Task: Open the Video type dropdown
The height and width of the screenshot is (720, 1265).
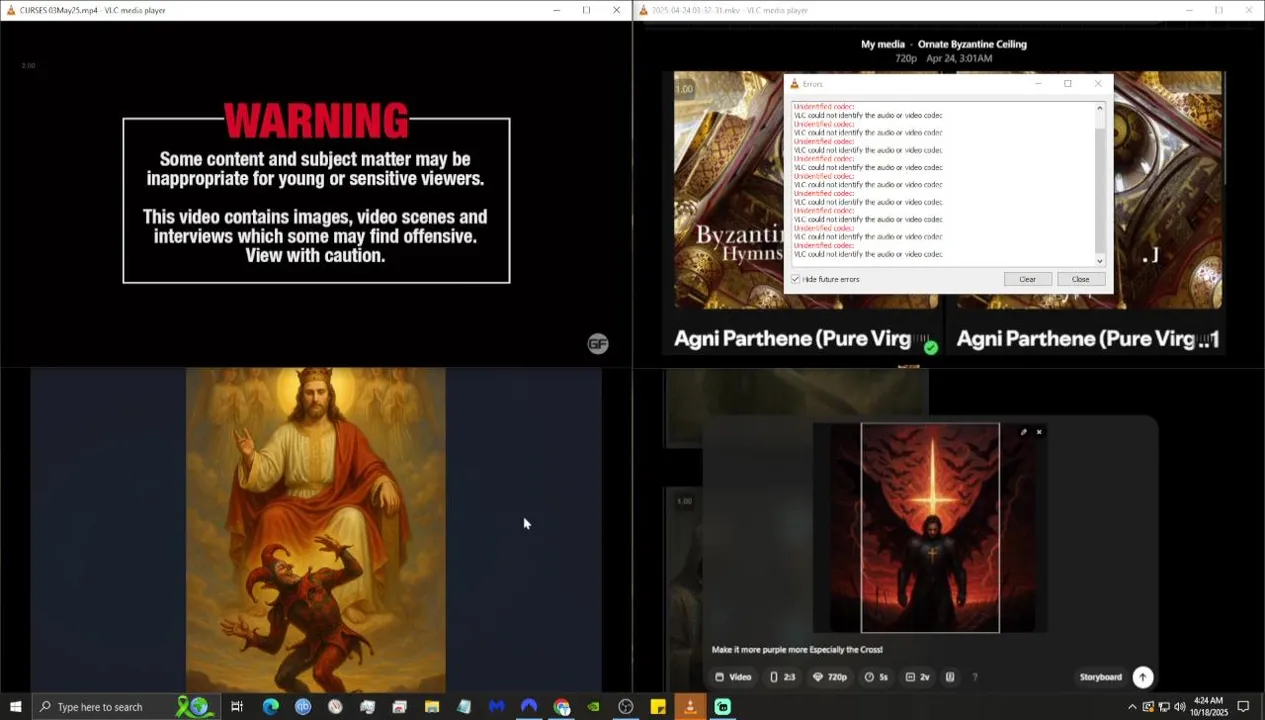Action: click(x=733, y=677)
